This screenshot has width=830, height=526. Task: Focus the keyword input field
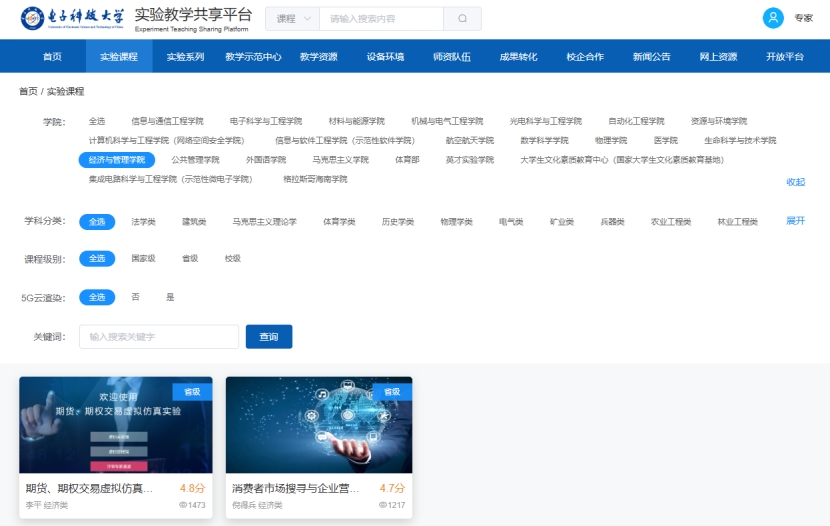pyautogui.click(x=159, y=337)
